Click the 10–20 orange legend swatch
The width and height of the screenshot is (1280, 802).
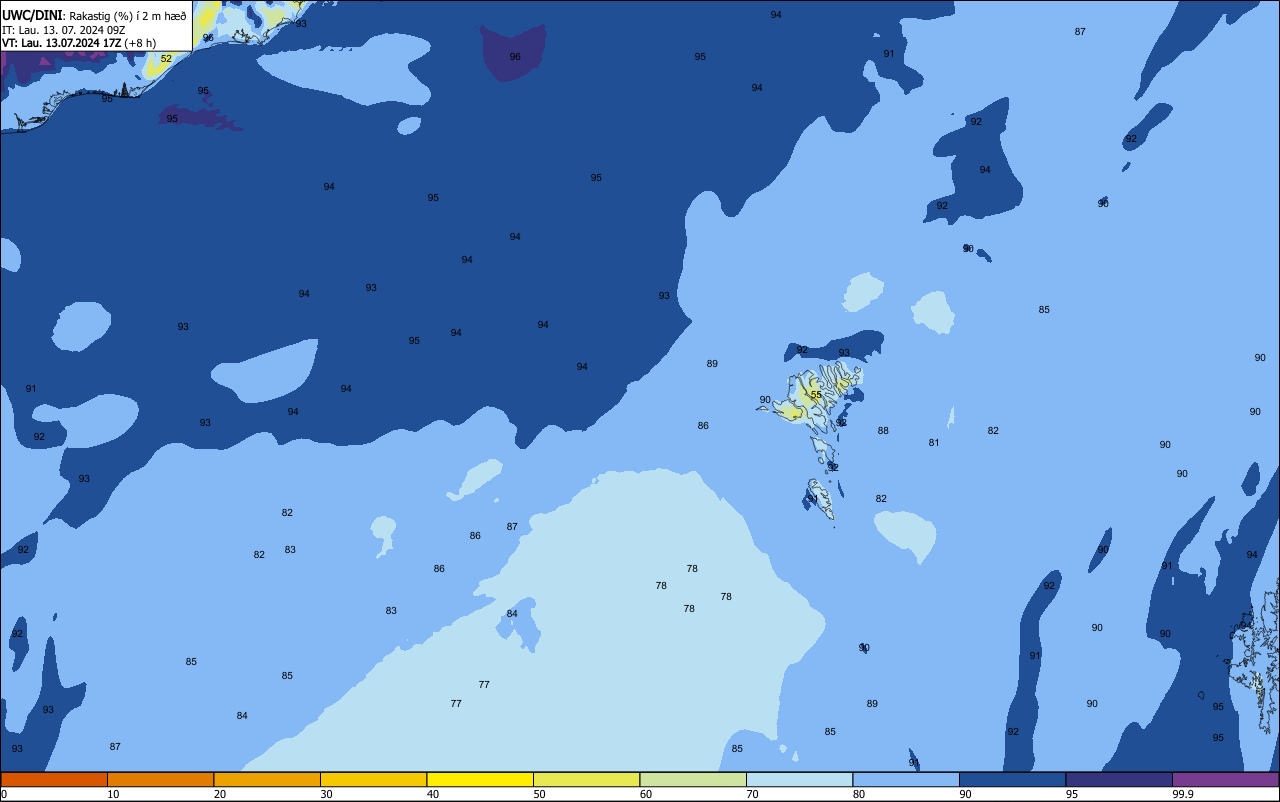click(160, 779)
